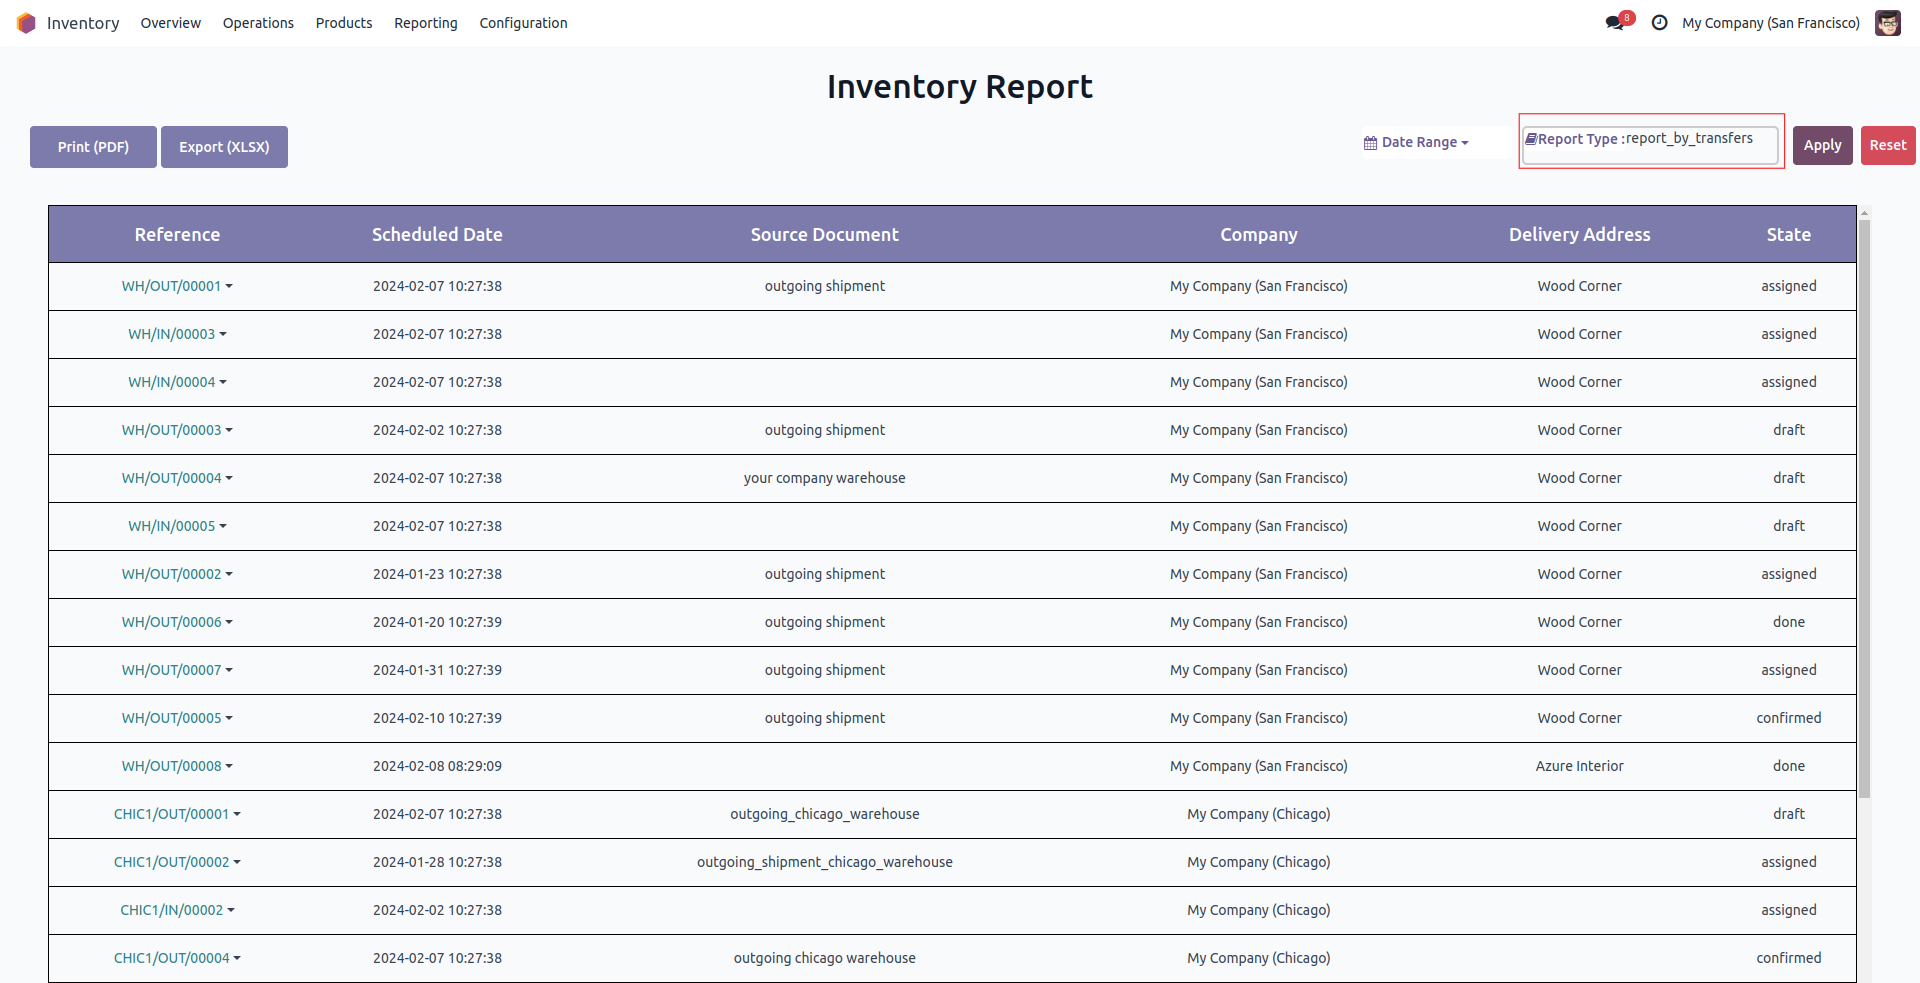Click the book icon beside Report Type
Viewport: 1920px width, 983px height.
(1530, 139)
